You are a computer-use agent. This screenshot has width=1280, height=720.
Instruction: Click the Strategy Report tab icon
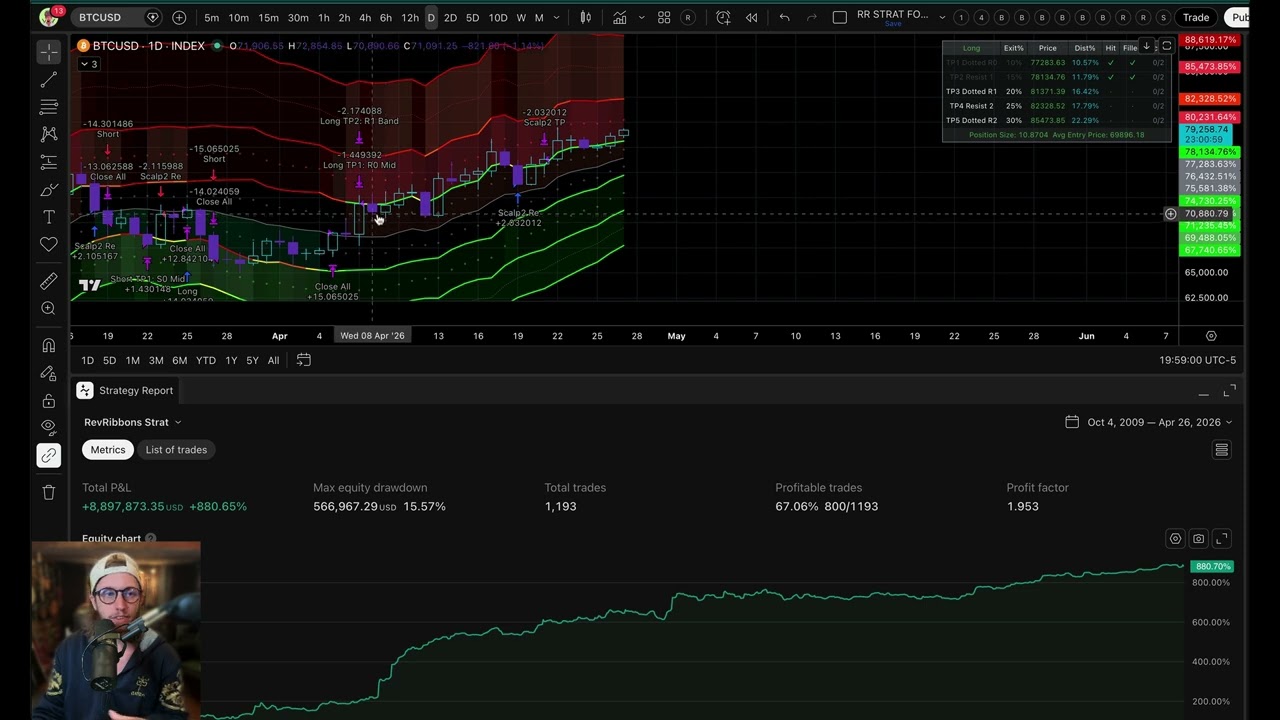coord(85,391)
